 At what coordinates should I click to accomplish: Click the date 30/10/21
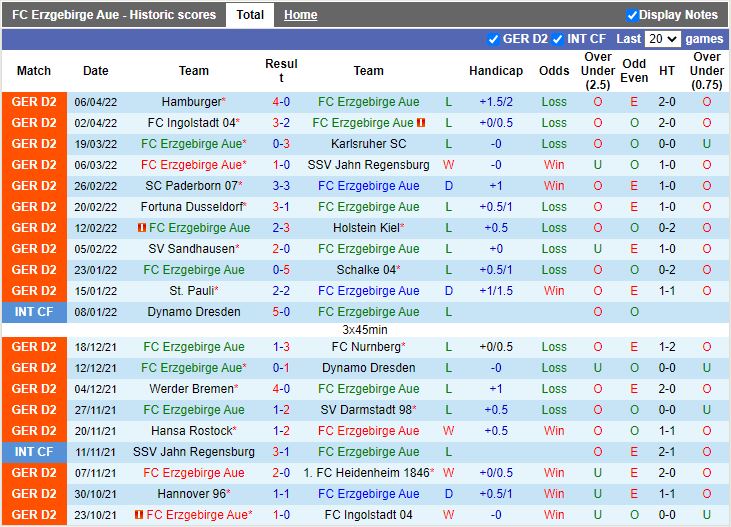click(x=96, y=494)
